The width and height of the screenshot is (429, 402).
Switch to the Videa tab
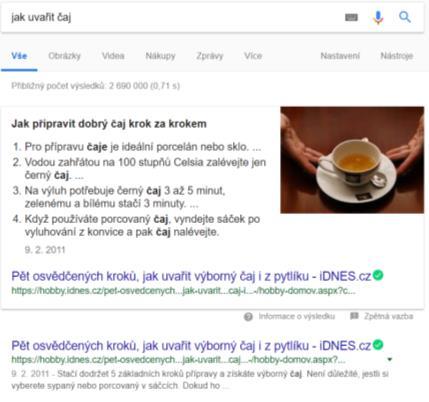click(x=113, y=56)
